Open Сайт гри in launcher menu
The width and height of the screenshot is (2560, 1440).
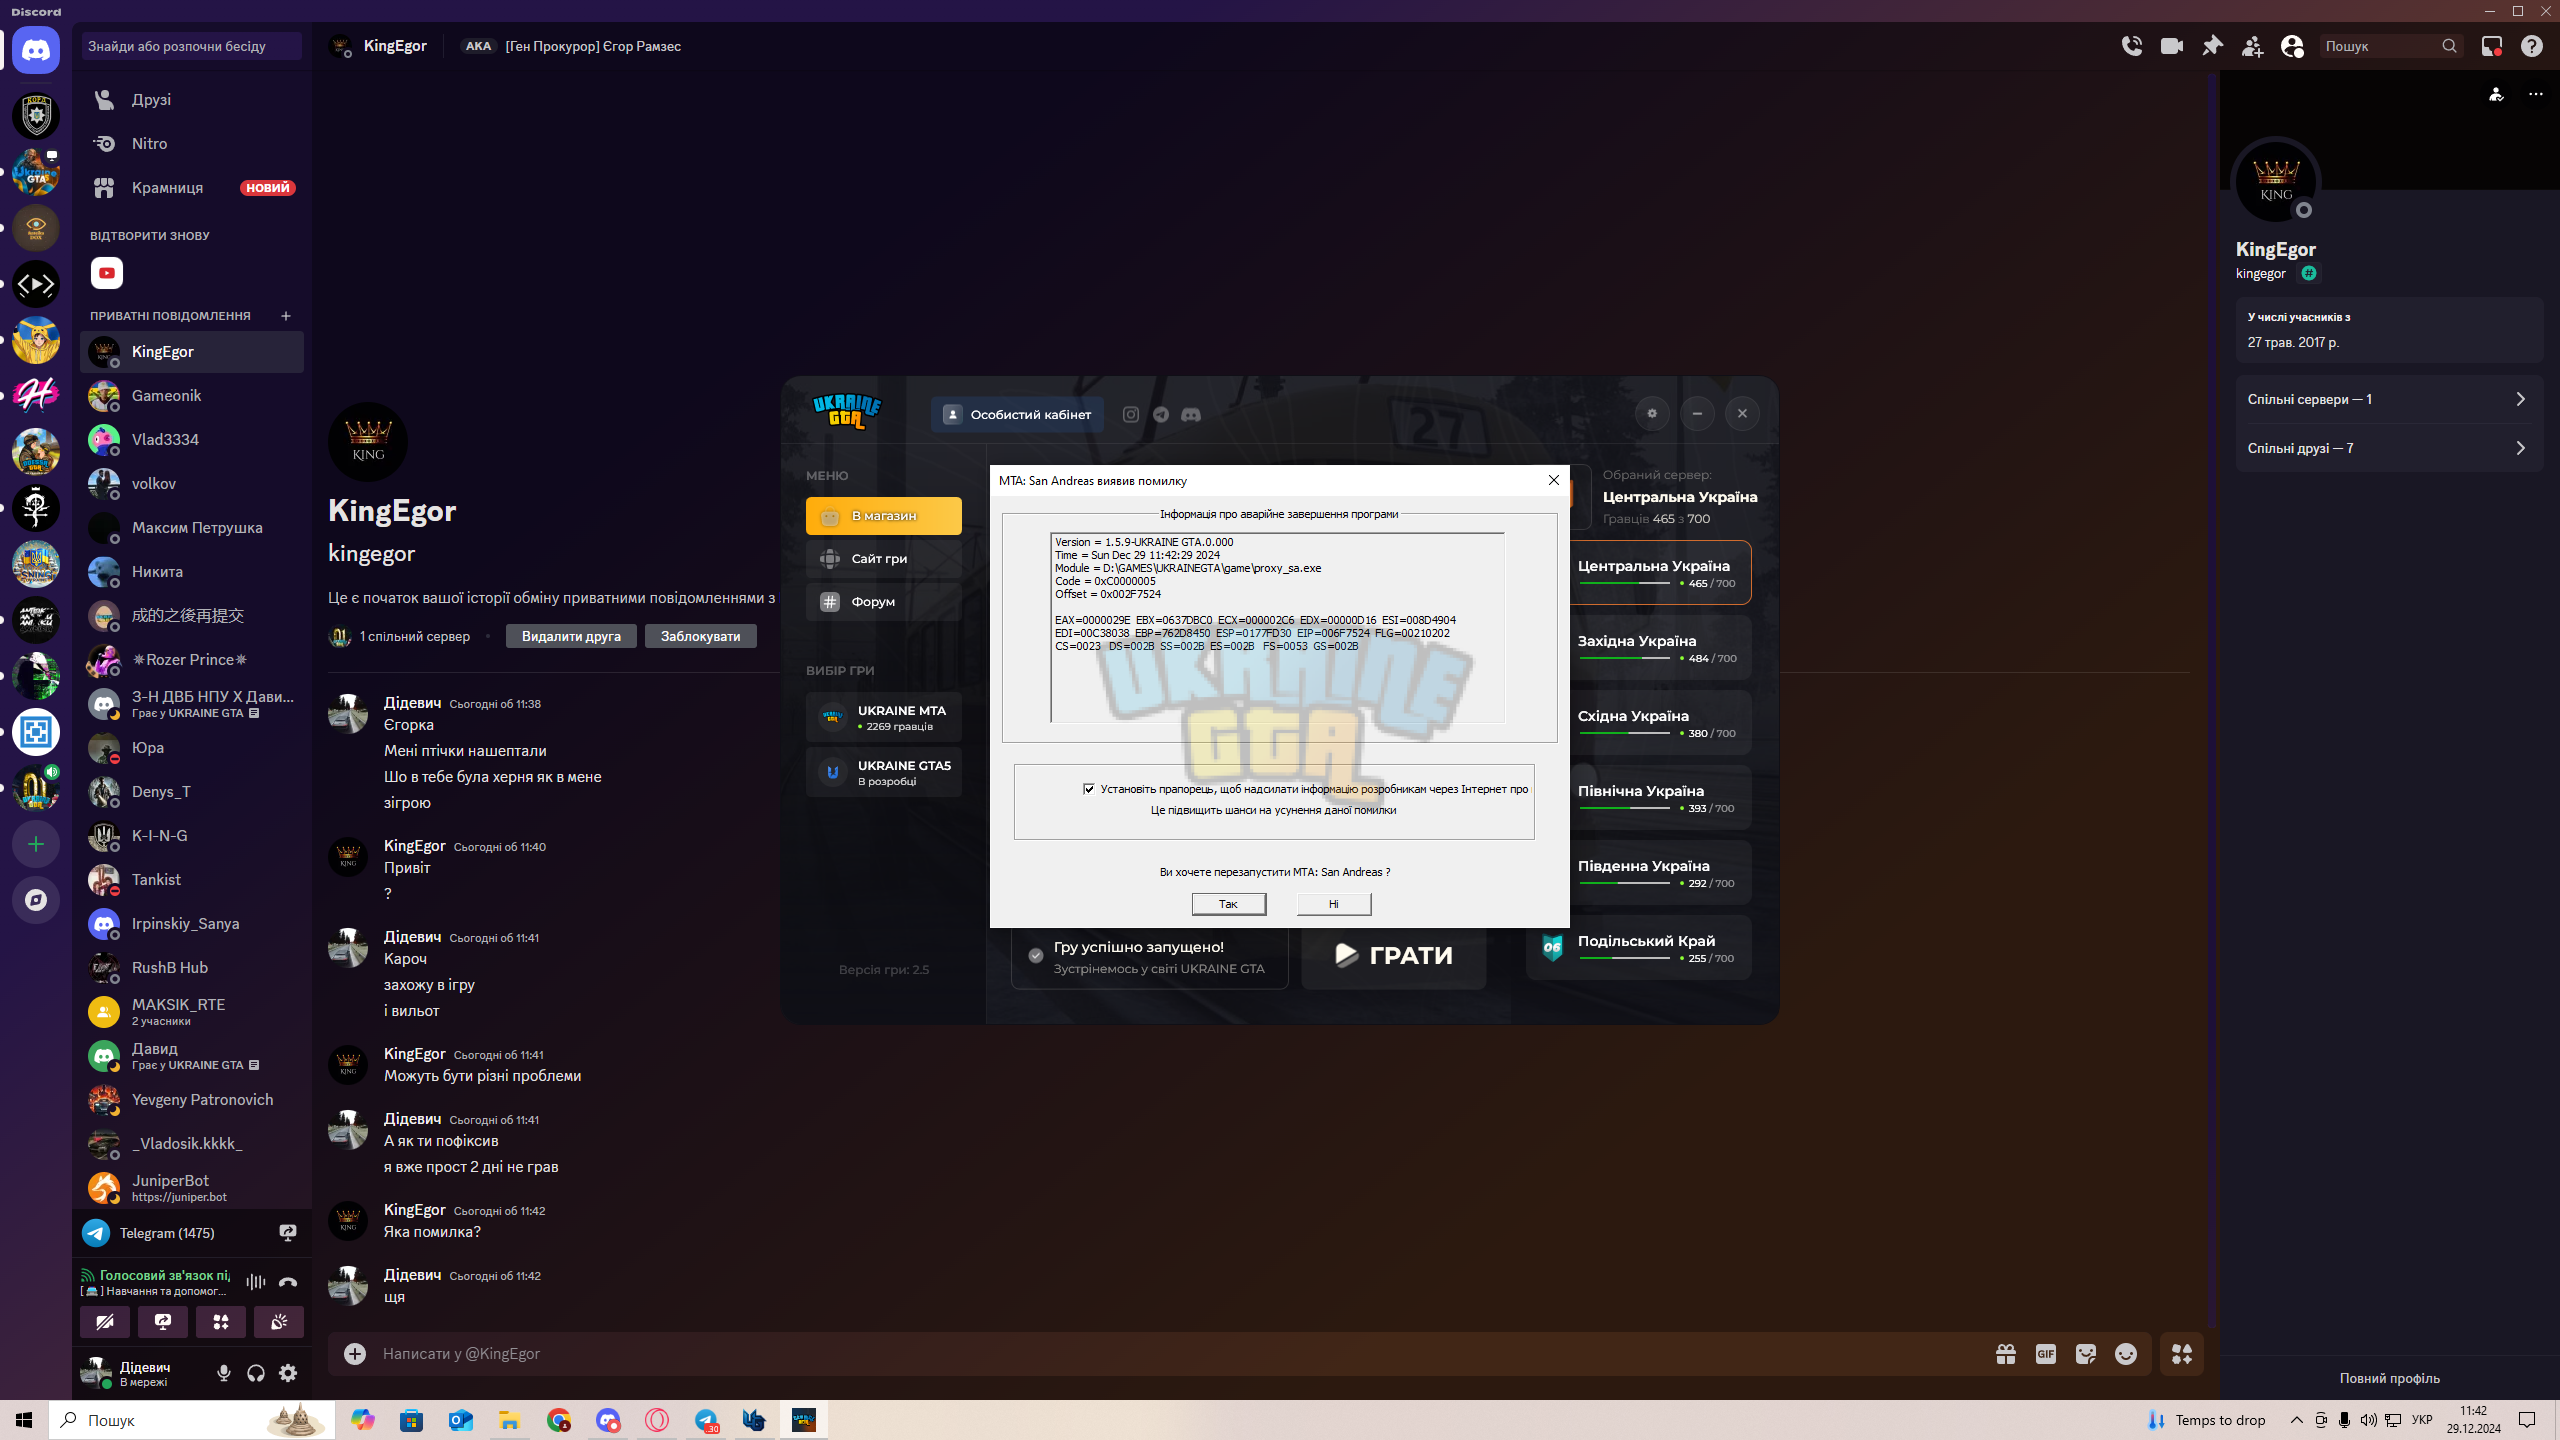click(x=884, y=559)
